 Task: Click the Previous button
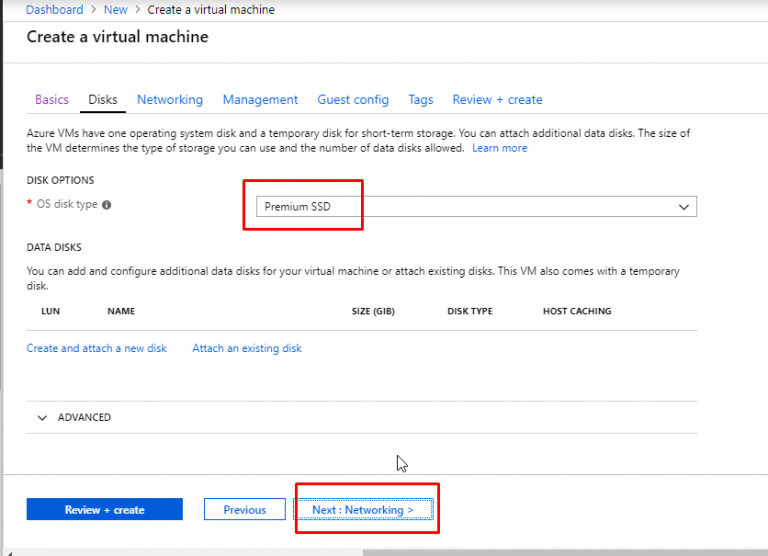click(245, 510)
